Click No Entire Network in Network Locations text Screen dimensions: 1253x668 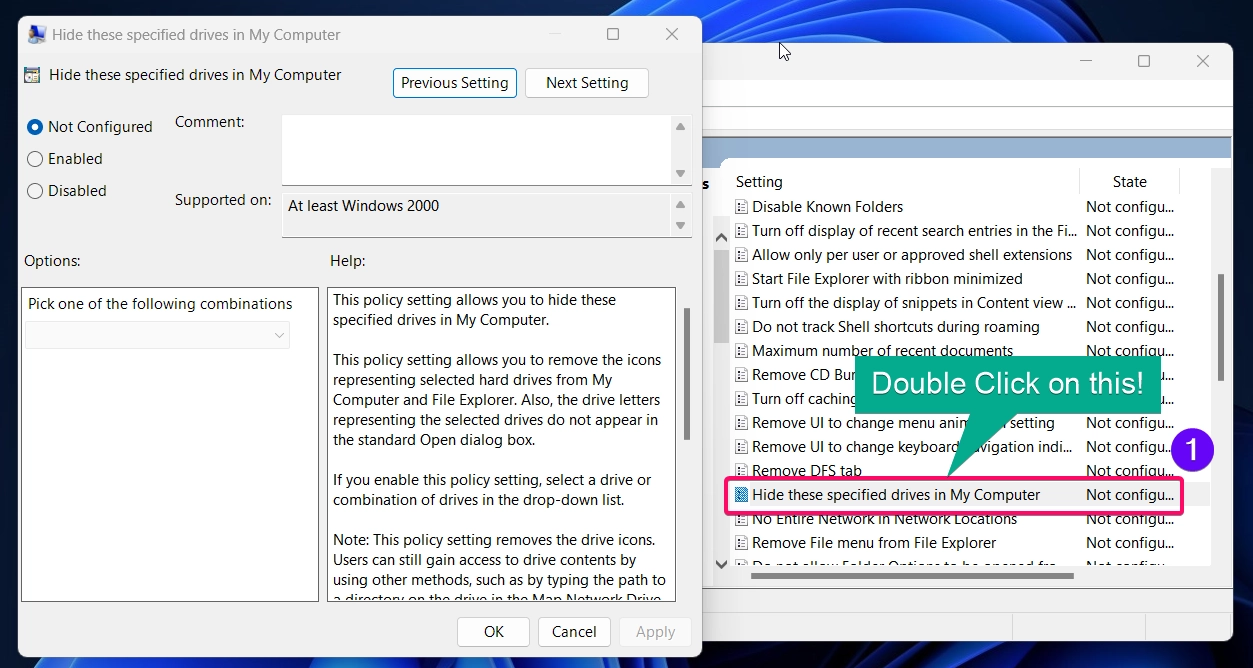click(x=884, y=519)
